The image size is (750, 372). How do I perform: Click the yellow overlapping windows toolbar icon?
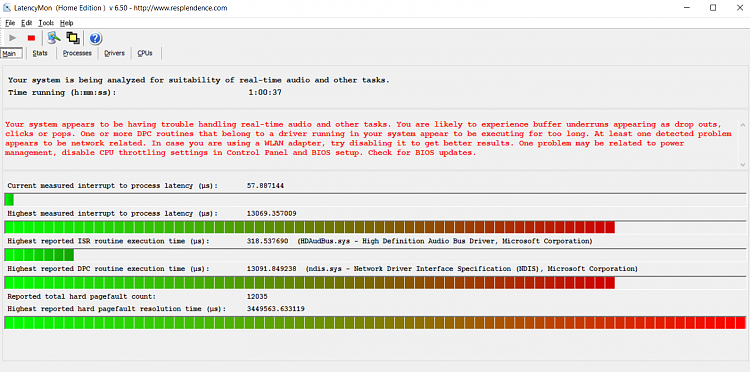click(x=73, y=37)
